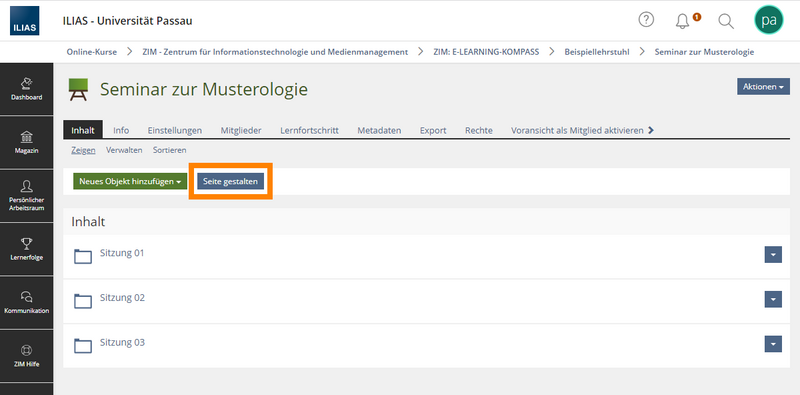Viewport: 800px width, 395px height.
Task: Expand the Aktionen dropdown
Action: point(763,87)
